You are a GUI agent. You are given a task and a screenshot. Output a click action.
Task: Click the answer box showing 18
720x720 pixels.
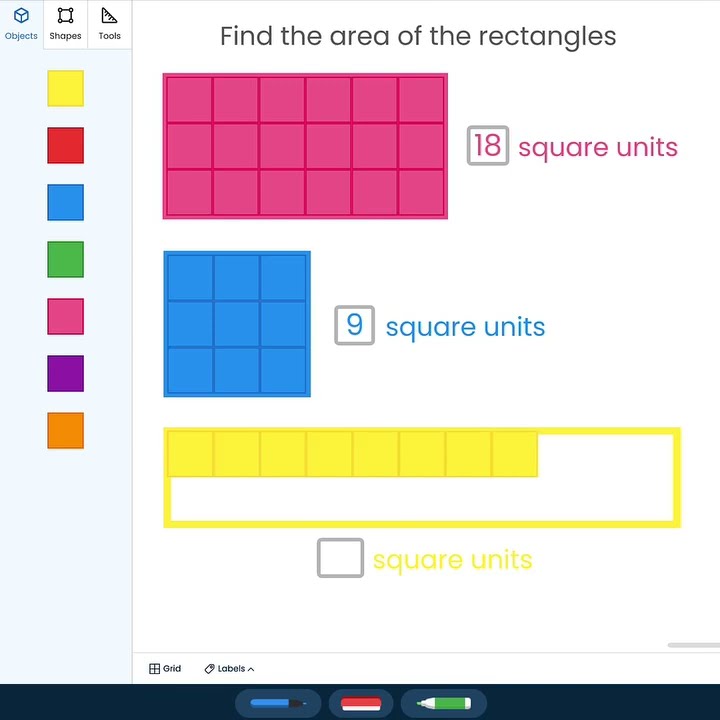488,145
